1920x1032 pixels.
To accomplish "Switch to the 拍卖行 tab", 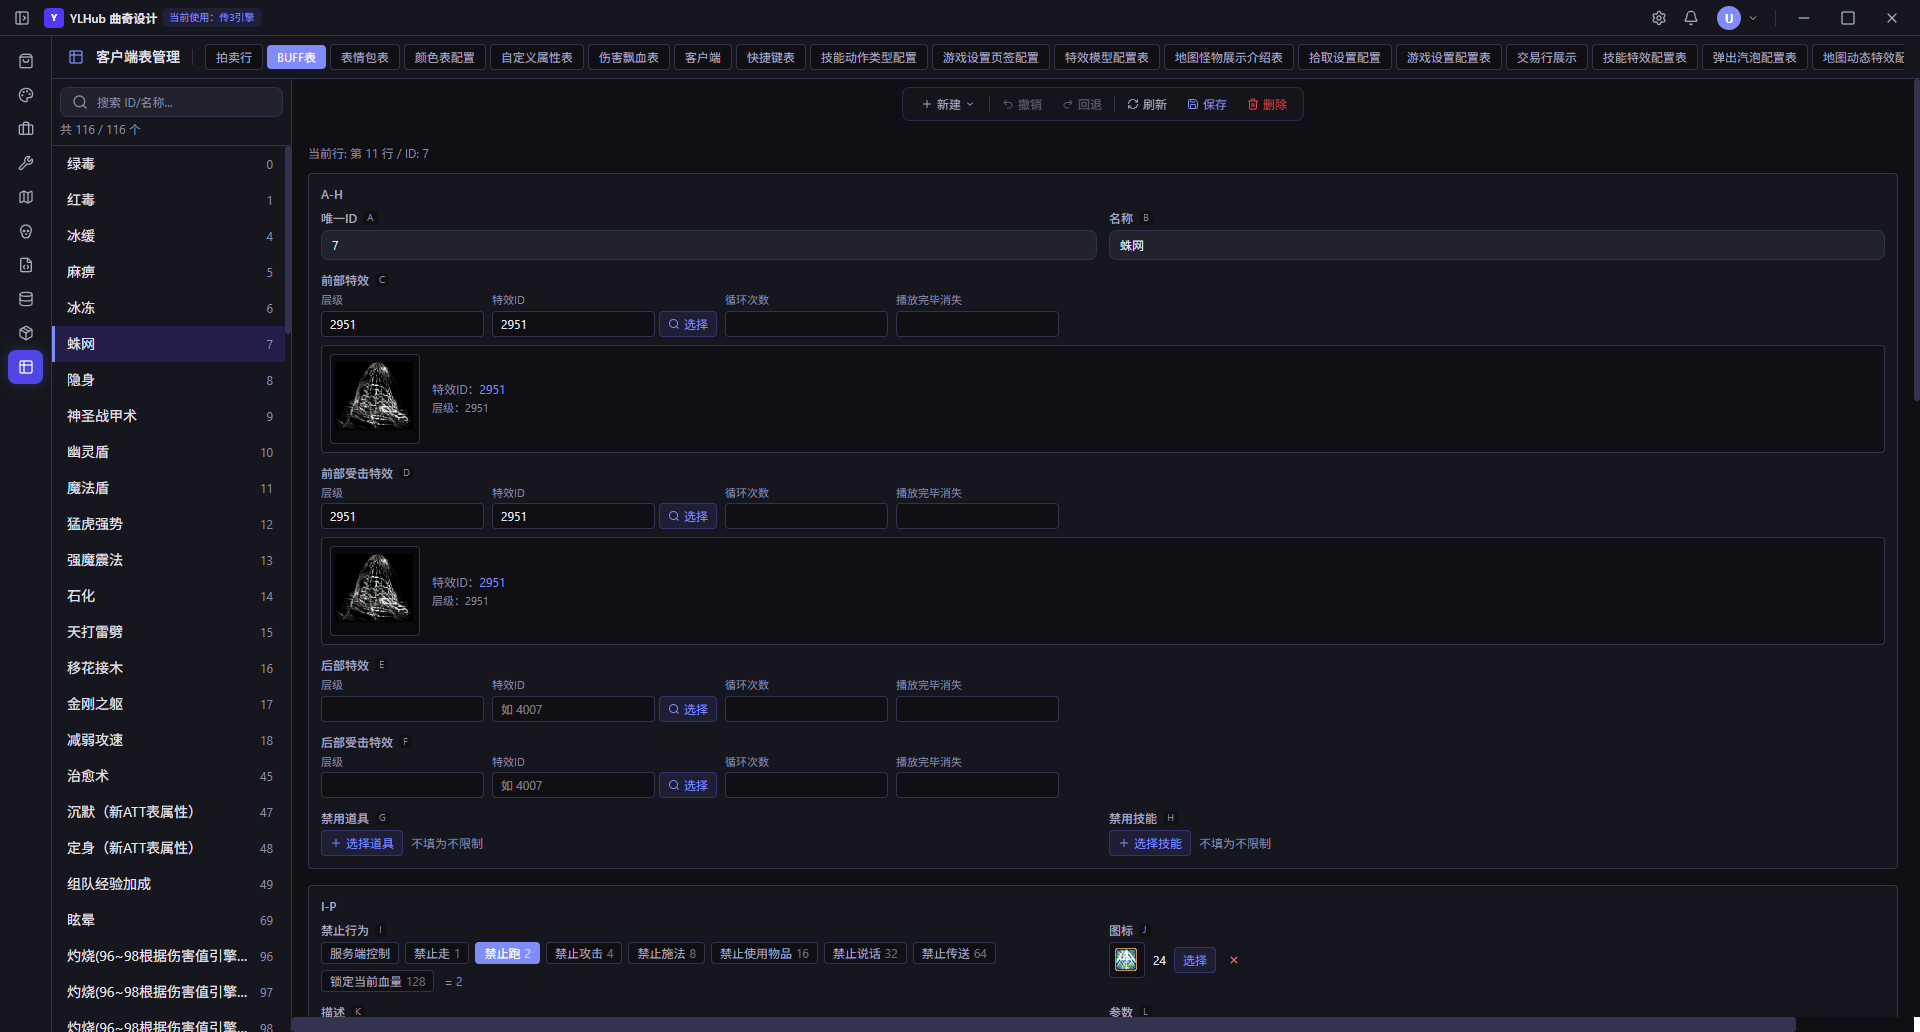I will [234, 58].
